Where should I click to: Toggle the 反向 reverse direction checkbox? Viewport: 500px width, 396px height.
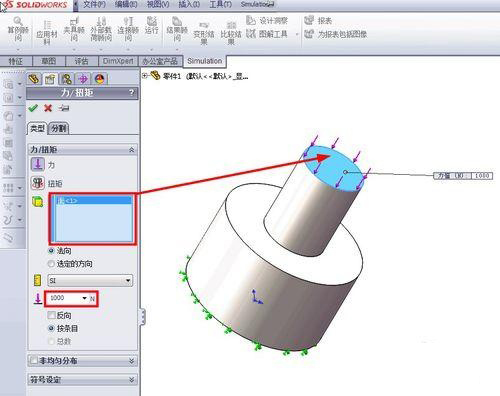[x=51, y=315]
